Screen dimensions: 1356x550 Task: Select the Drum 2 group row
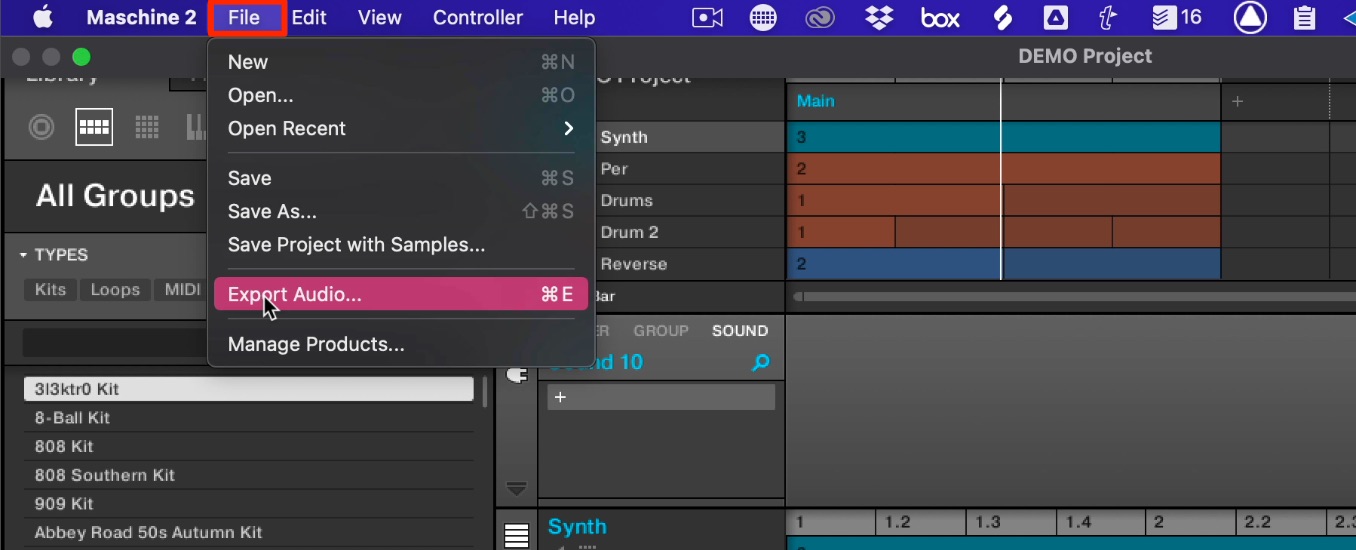click(690, 232)
